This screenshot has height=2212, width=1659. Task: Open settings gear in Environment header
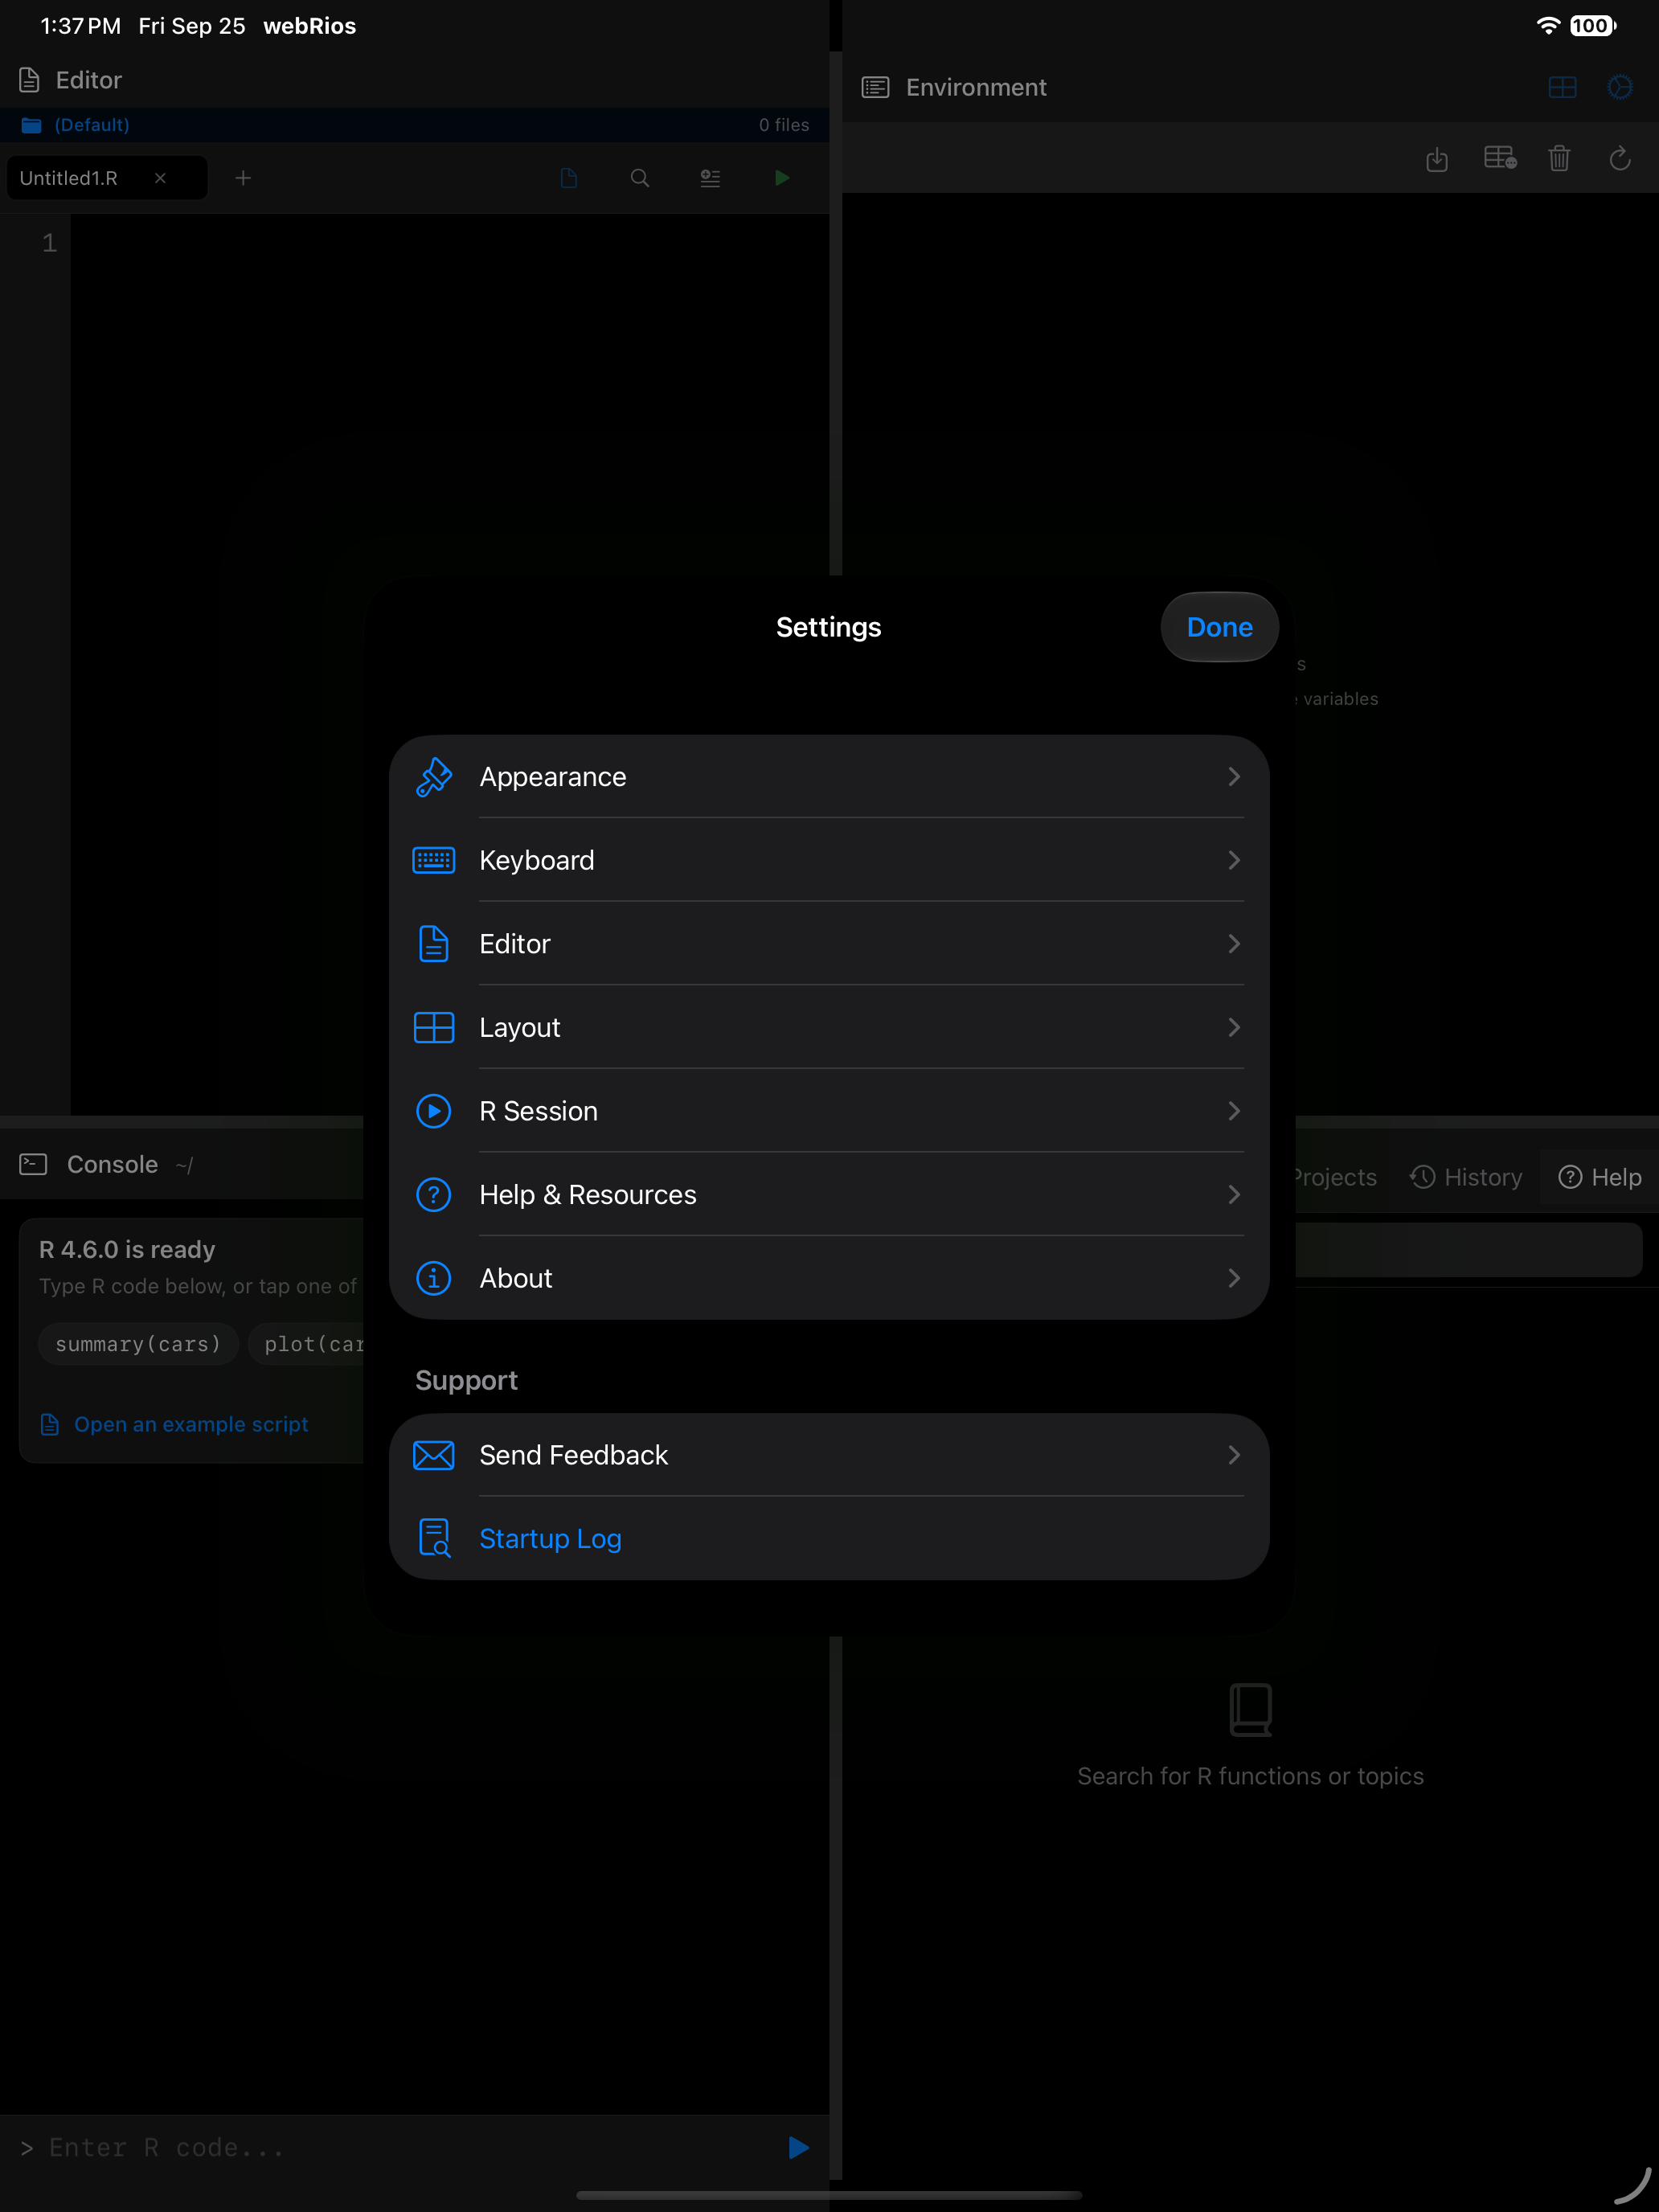tap(1620, 87)
